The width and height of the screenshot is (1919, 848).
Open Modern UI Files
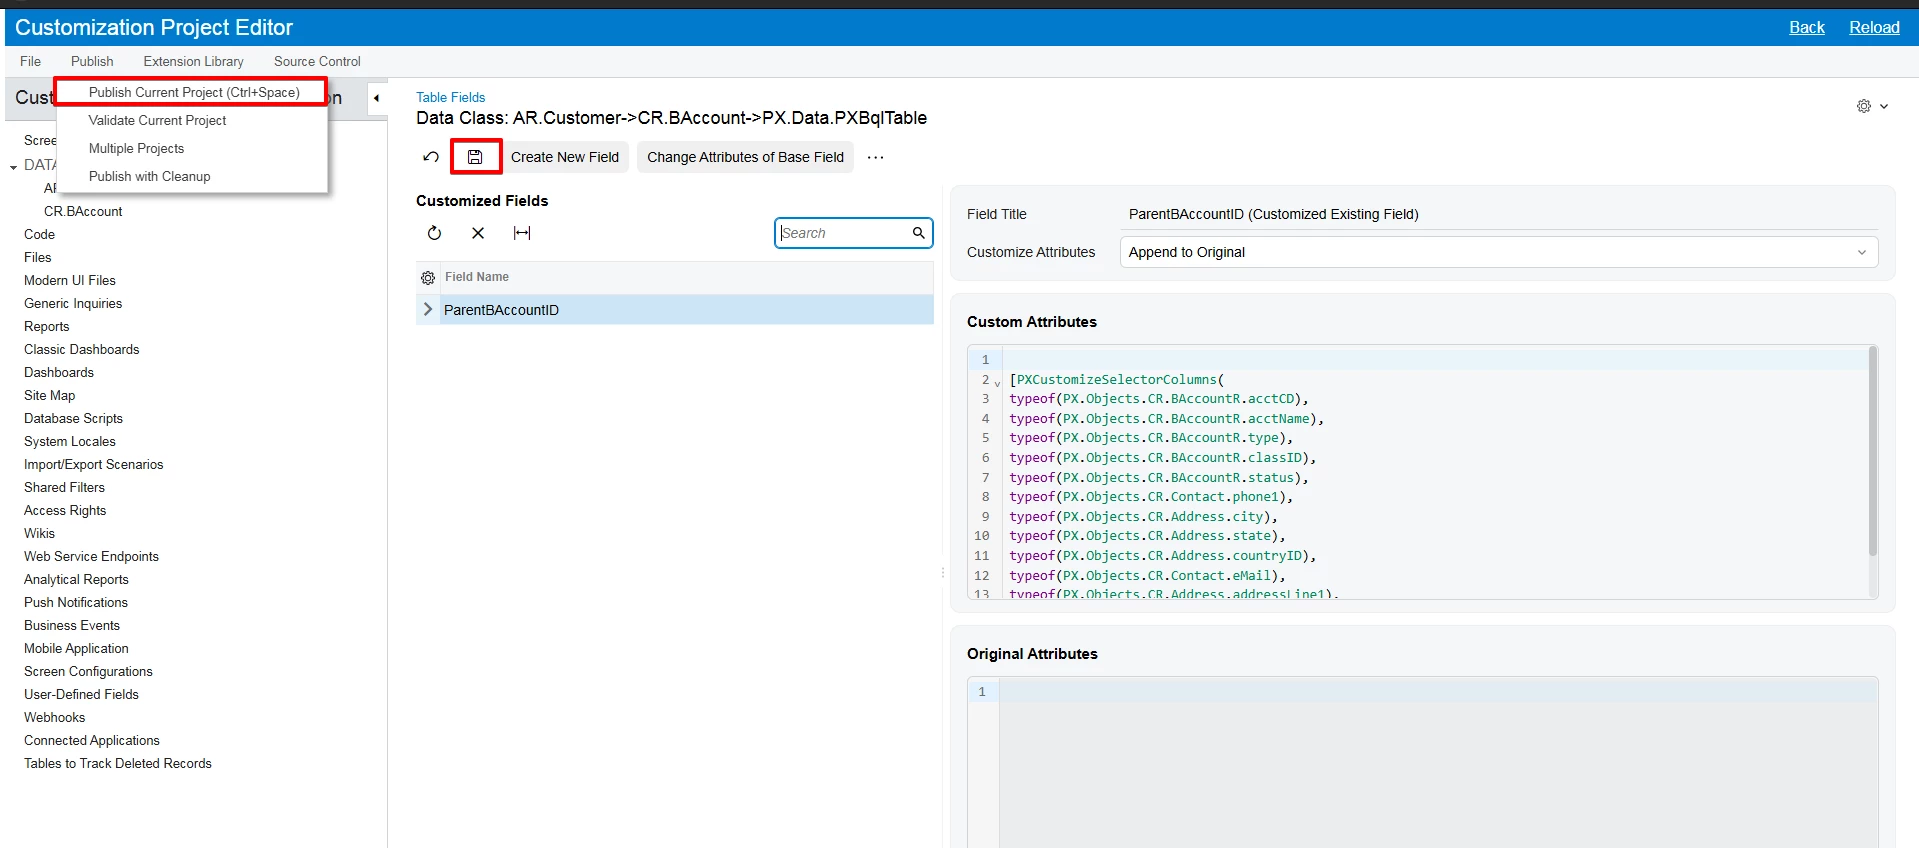coord(70,280)
